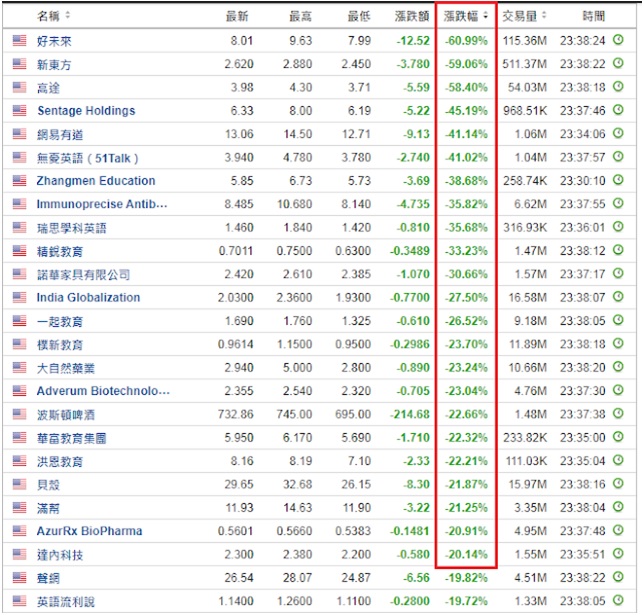Click the 511.37M volume value
Screen dimensions: 644x615
(524, 64)
